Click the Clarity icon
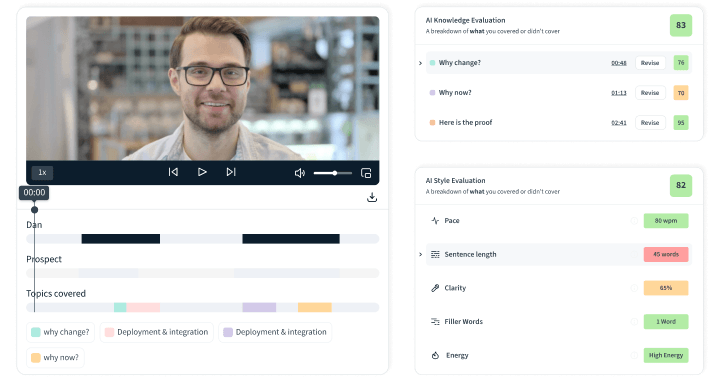Image resolution: width=713 pixels, height=382 pixels. (x=435, y=288)
